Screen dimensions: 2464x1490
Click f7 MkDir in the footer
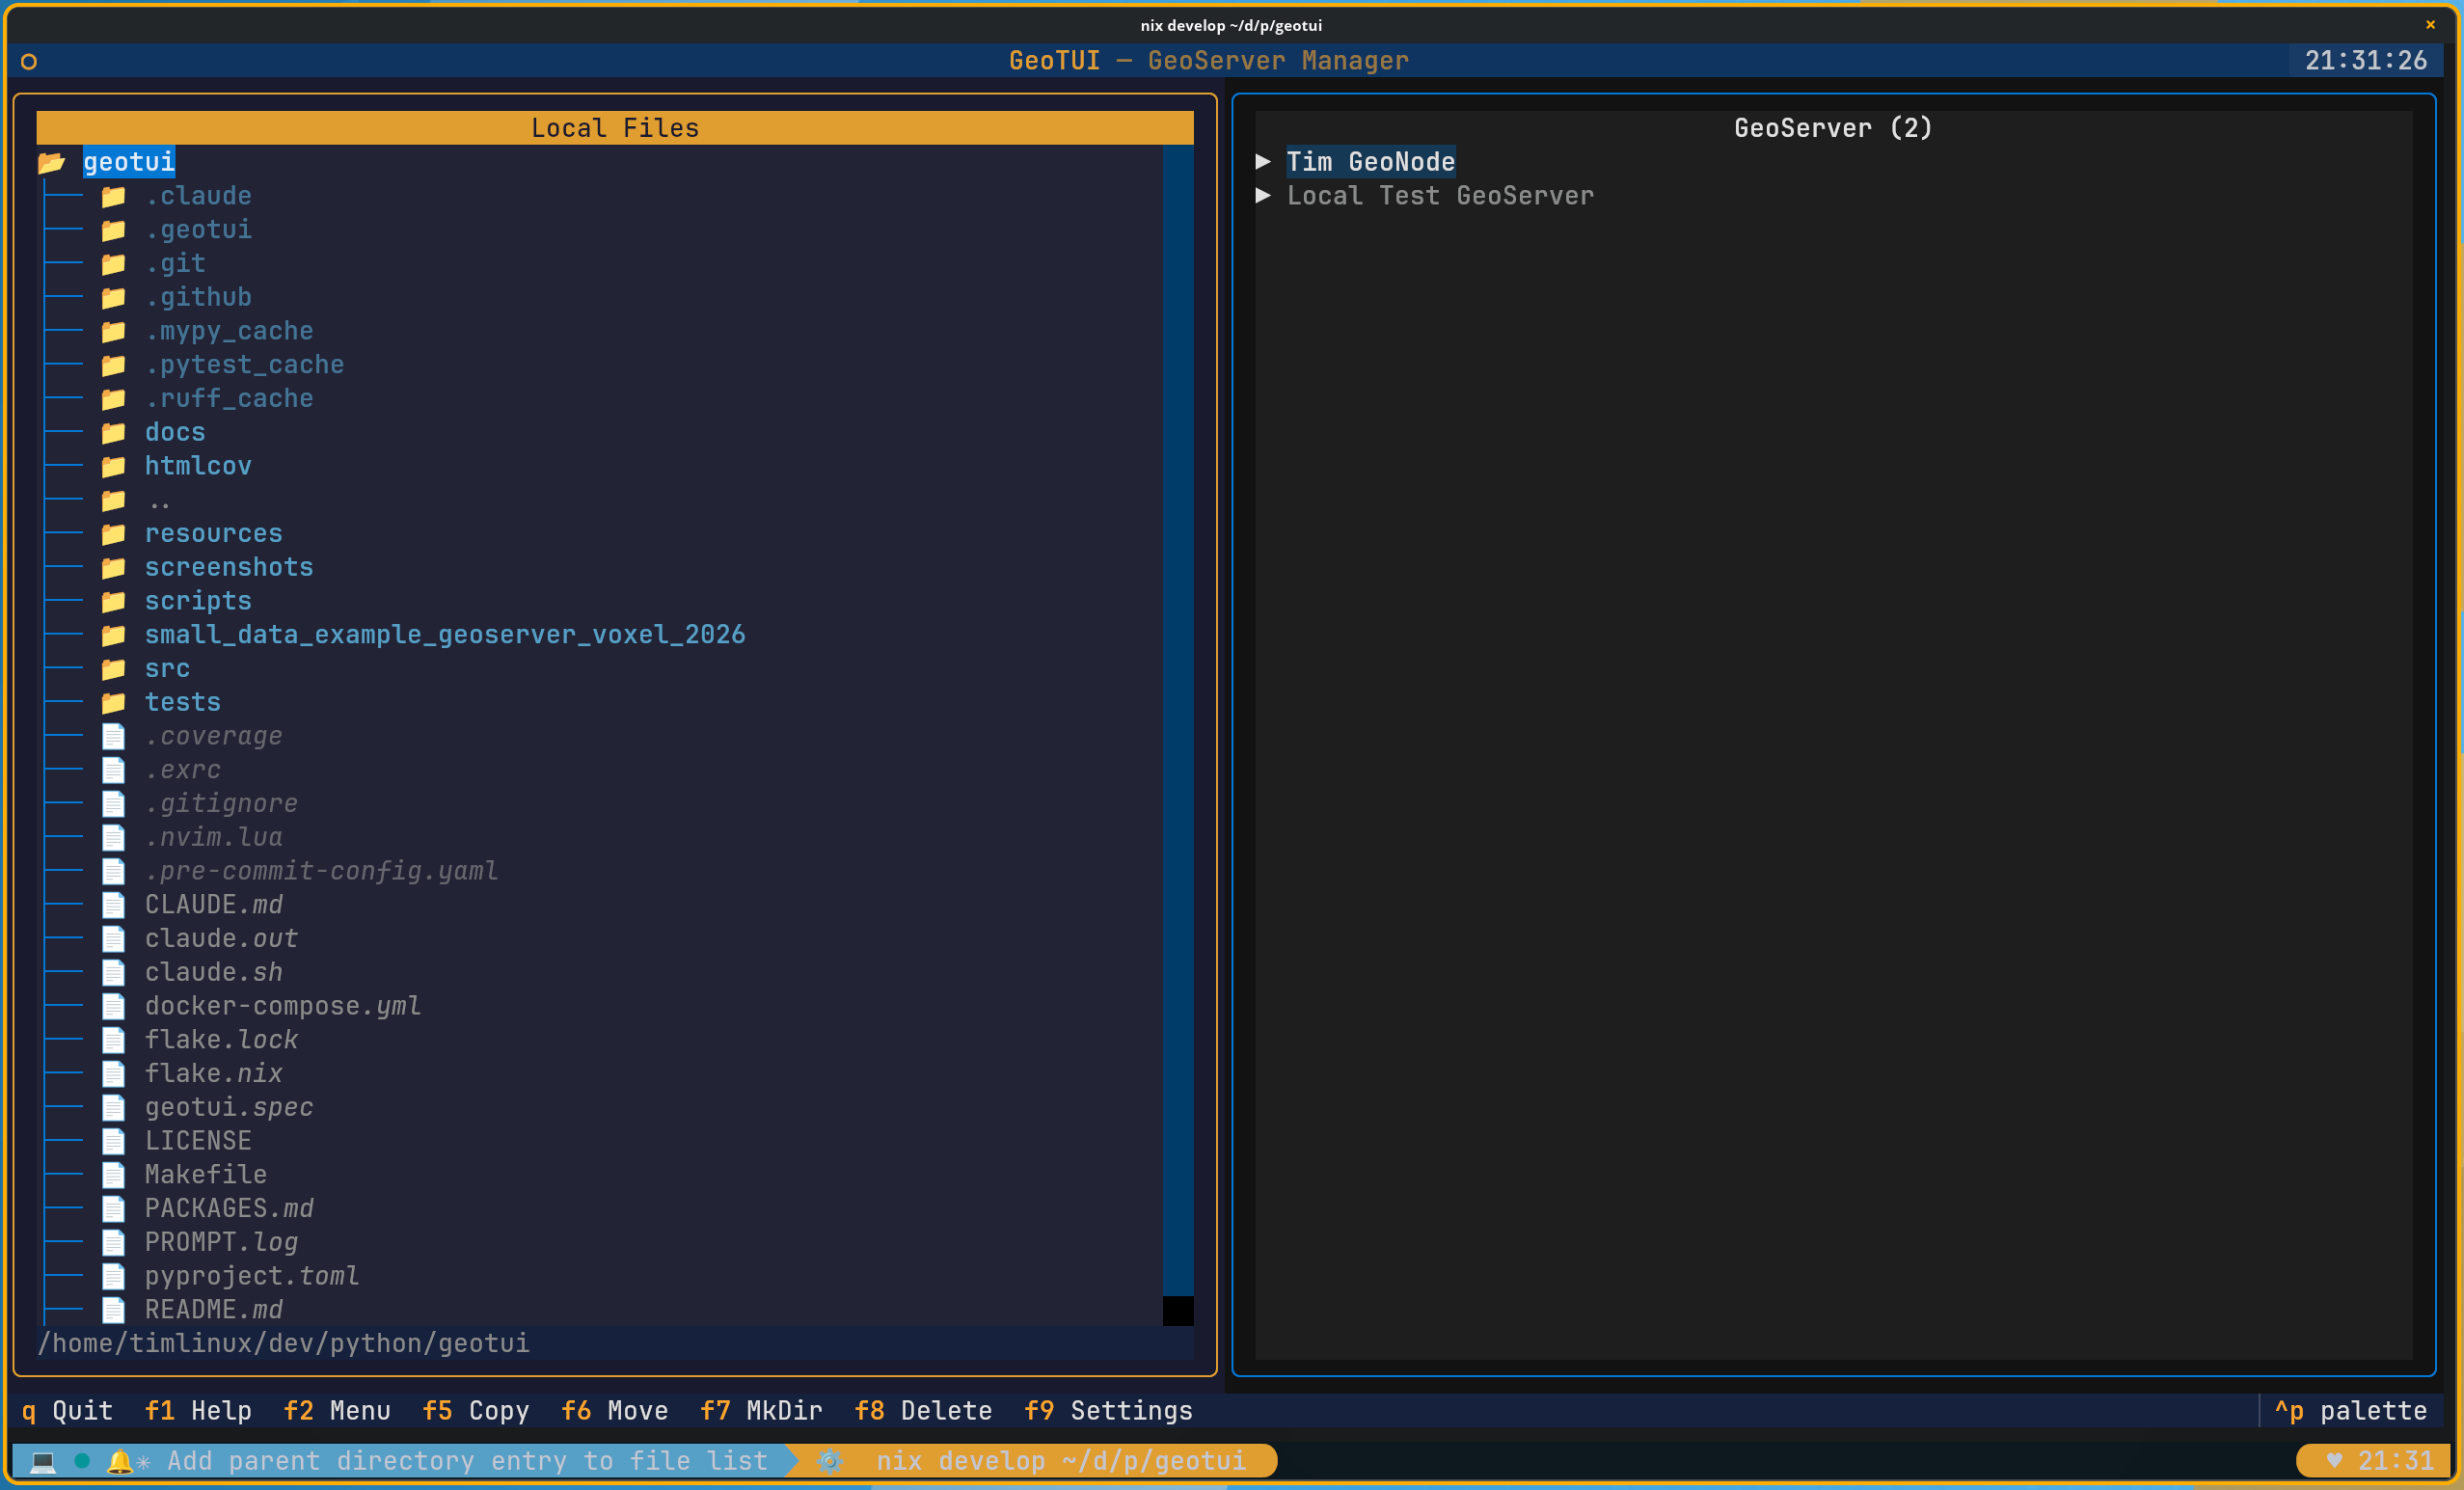(761, 1411)
